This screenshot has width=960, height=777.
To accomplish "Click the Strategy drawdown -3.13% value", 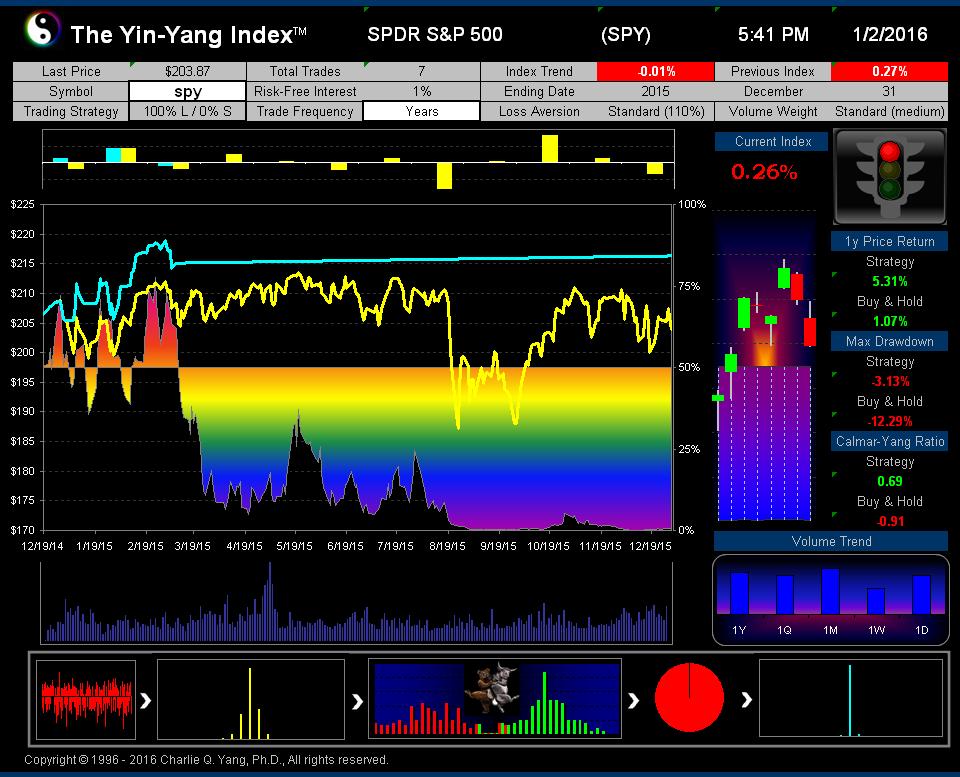I will (890, 381).
